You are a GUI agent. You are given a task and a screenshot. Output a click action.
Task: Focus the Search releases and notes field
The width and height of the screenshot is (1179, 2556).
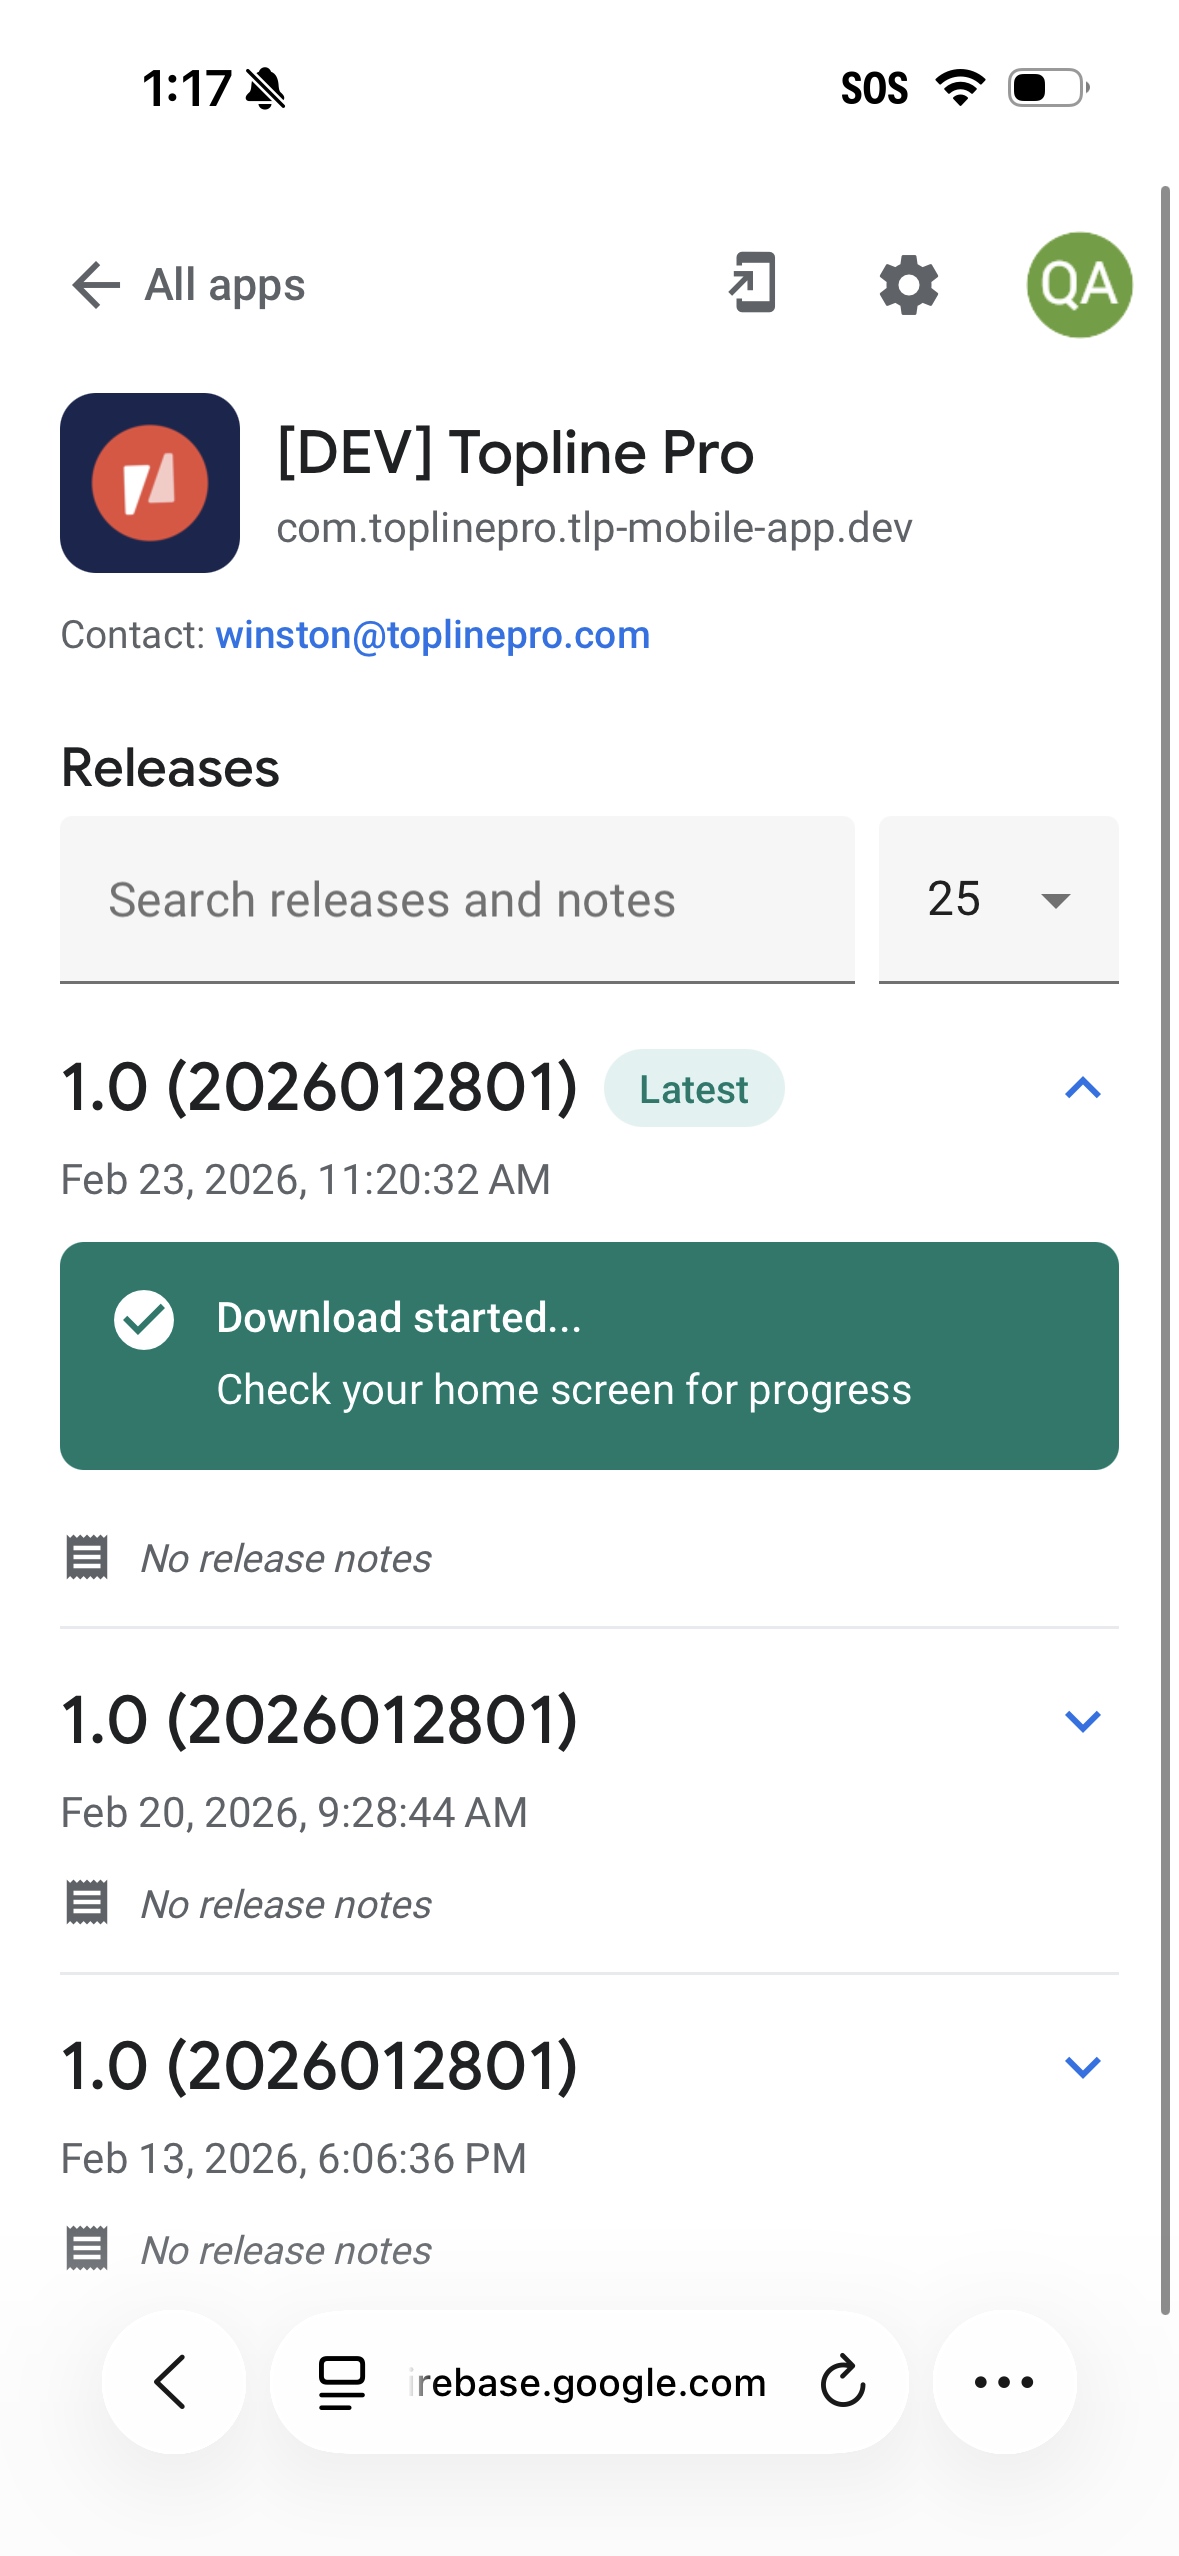pos(457,899)
